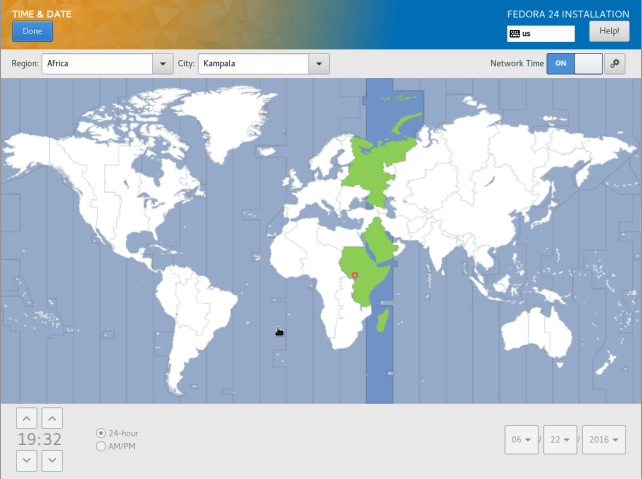
Task: Click the City field showing Kampala
Action: coord(253,63)
